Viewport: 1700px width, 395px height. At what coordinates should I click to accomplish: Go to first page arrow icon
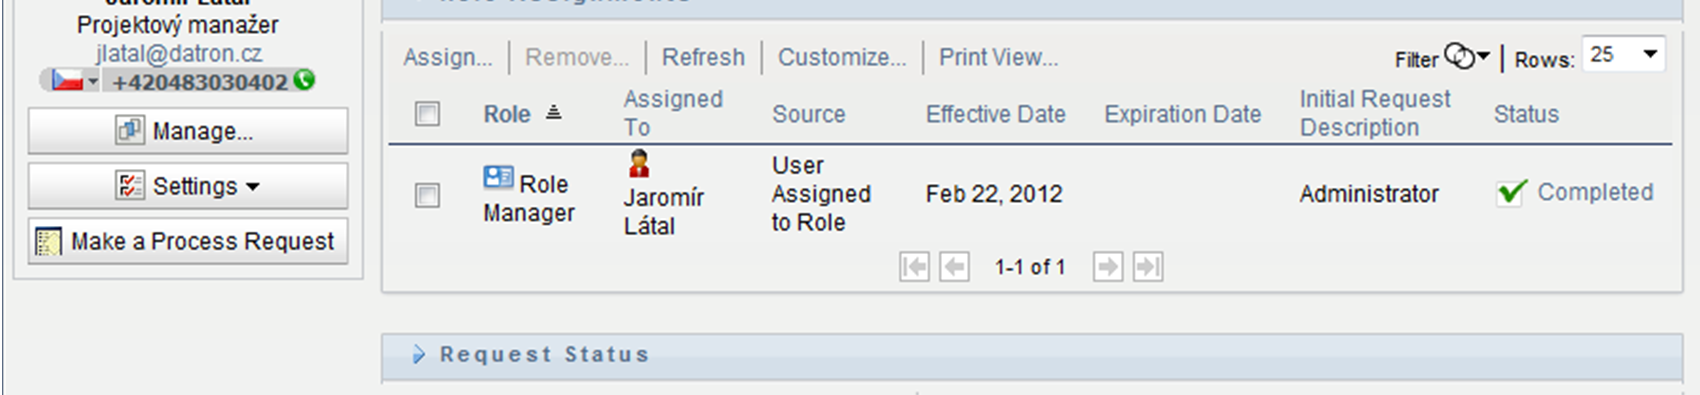[x=914, y=267]
